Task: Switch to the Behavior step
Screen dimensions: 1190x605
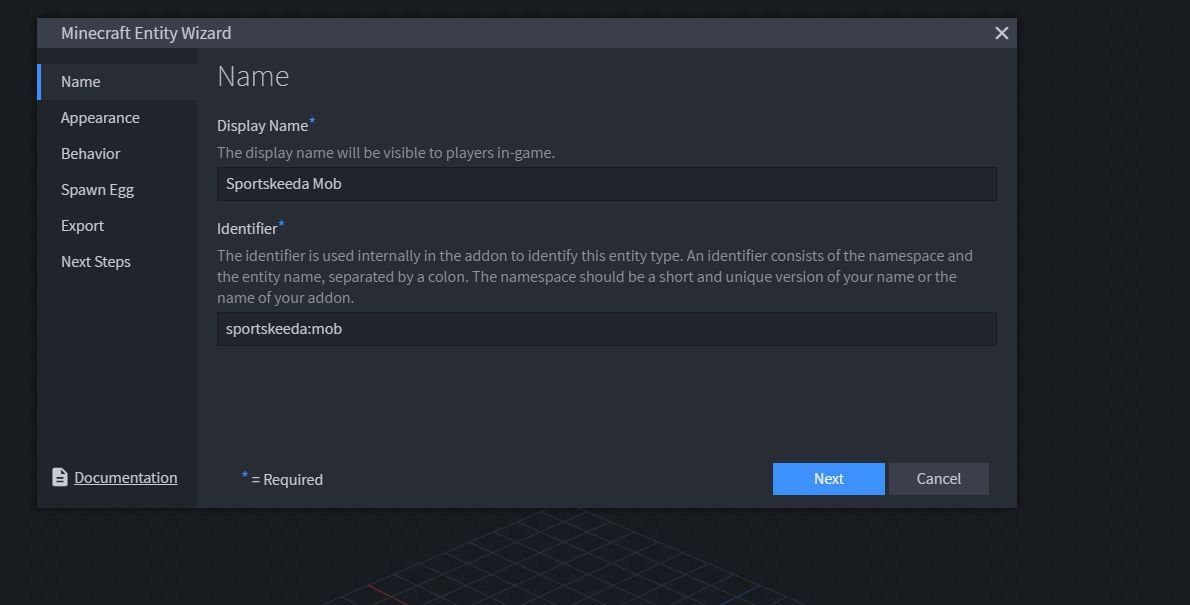Action: (90, 153)
